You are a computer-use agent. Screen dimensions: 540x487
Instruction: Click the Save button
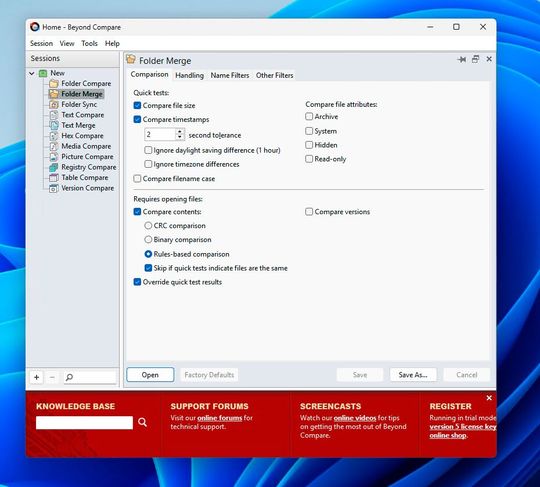click(360, 375)
